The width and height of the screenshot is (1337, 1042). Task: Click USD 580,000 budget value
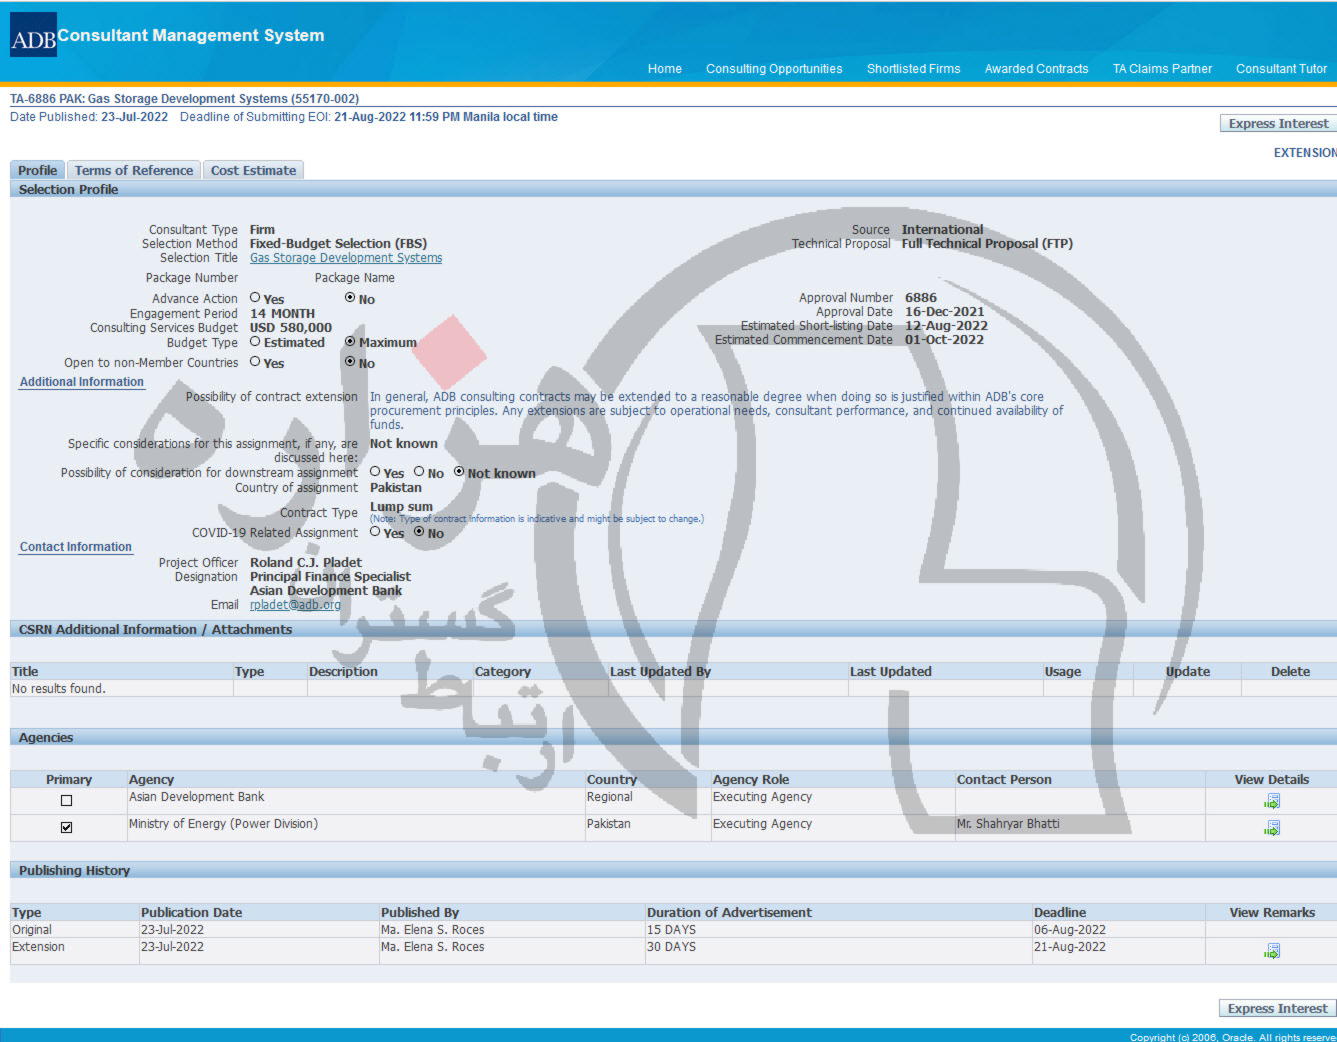point(291,328)
